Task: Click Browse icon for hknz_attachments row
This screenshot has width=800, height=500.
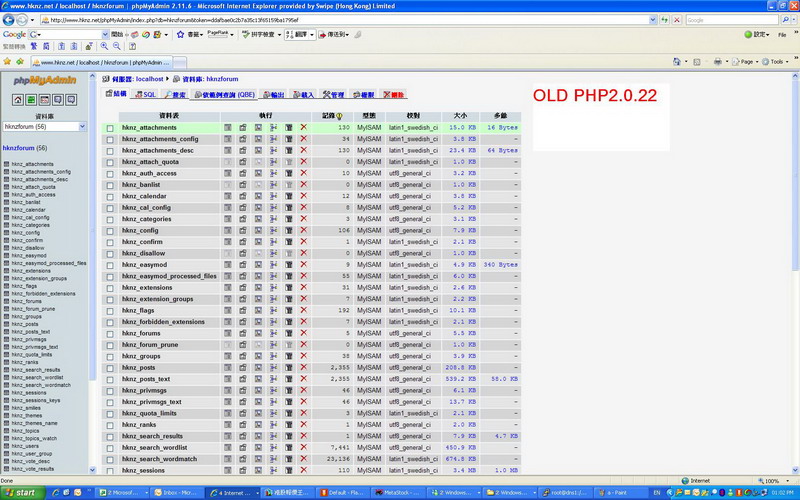Action: point(228,128)
